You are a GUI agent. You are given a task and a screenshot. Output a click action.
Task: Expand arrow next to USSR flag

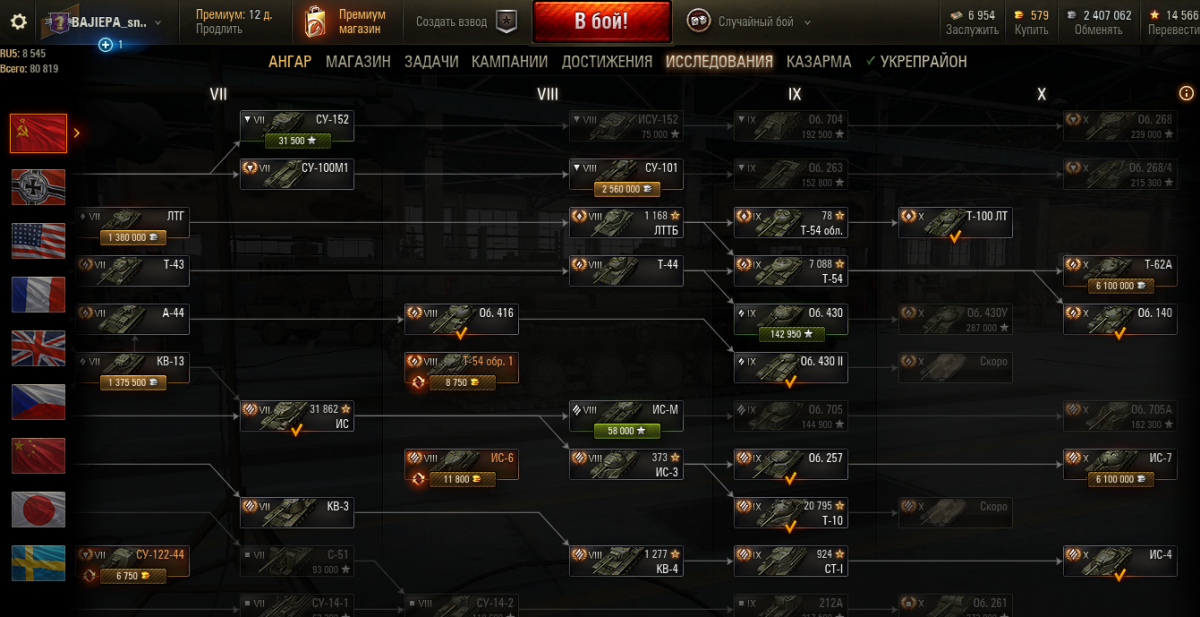point(77,132)
